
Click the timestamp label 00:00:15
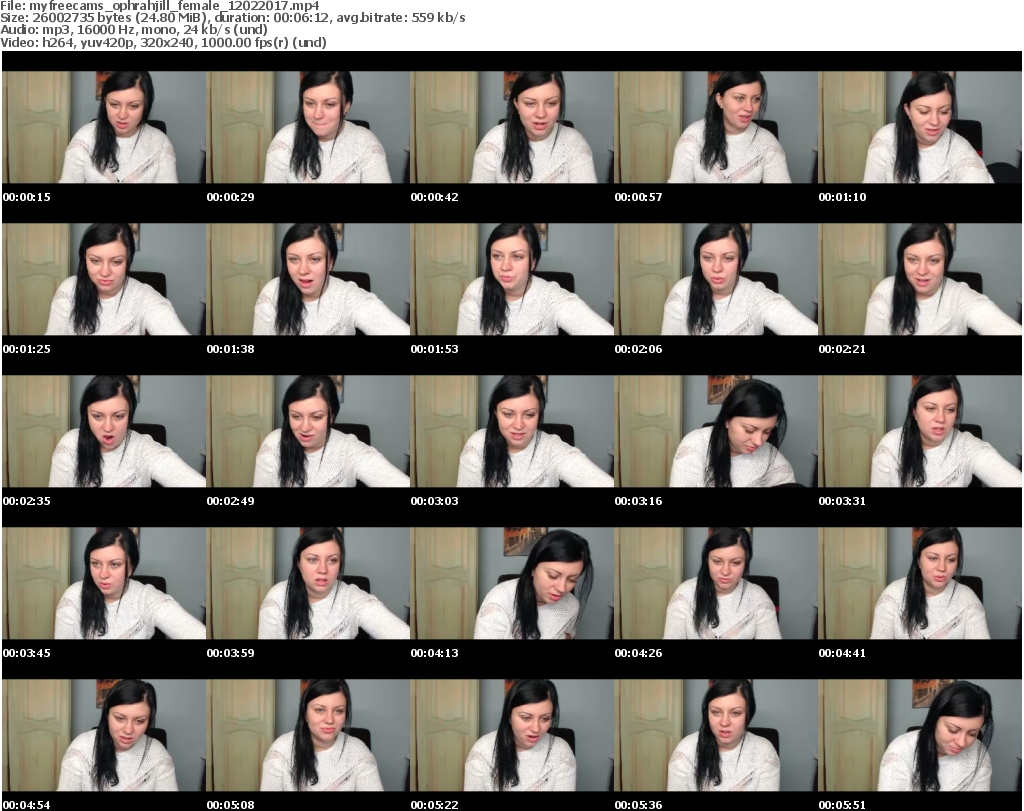point(27,197)
